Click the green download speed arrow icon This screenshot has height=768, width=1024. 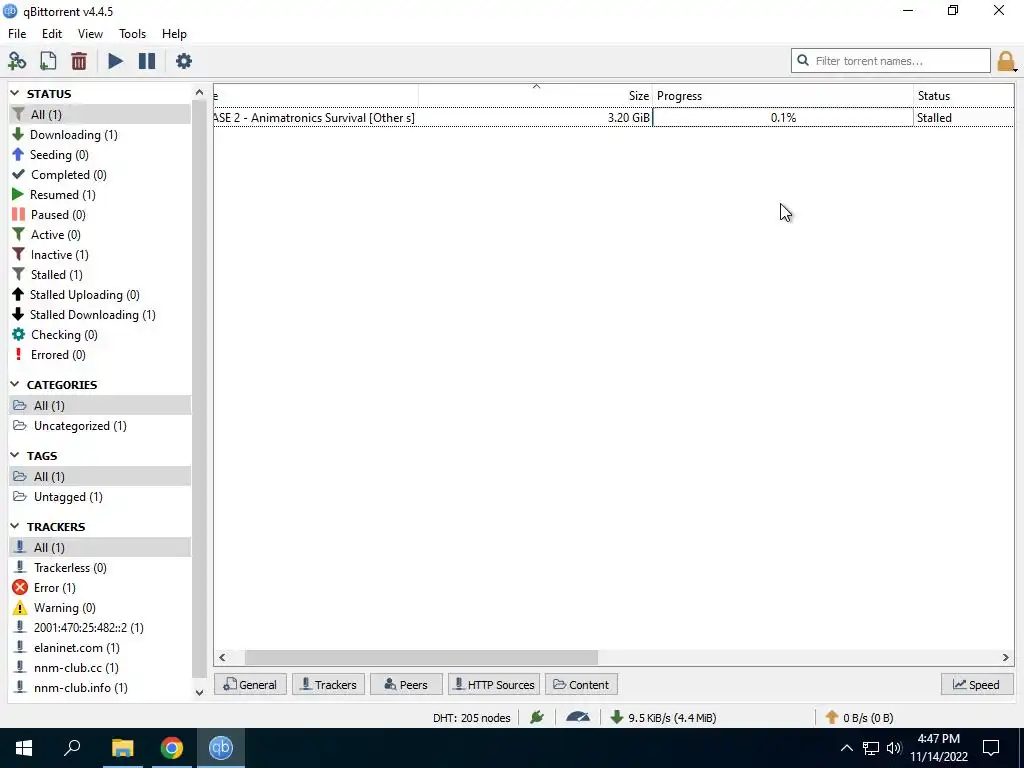pyautogui.click(x=616, y=717)
